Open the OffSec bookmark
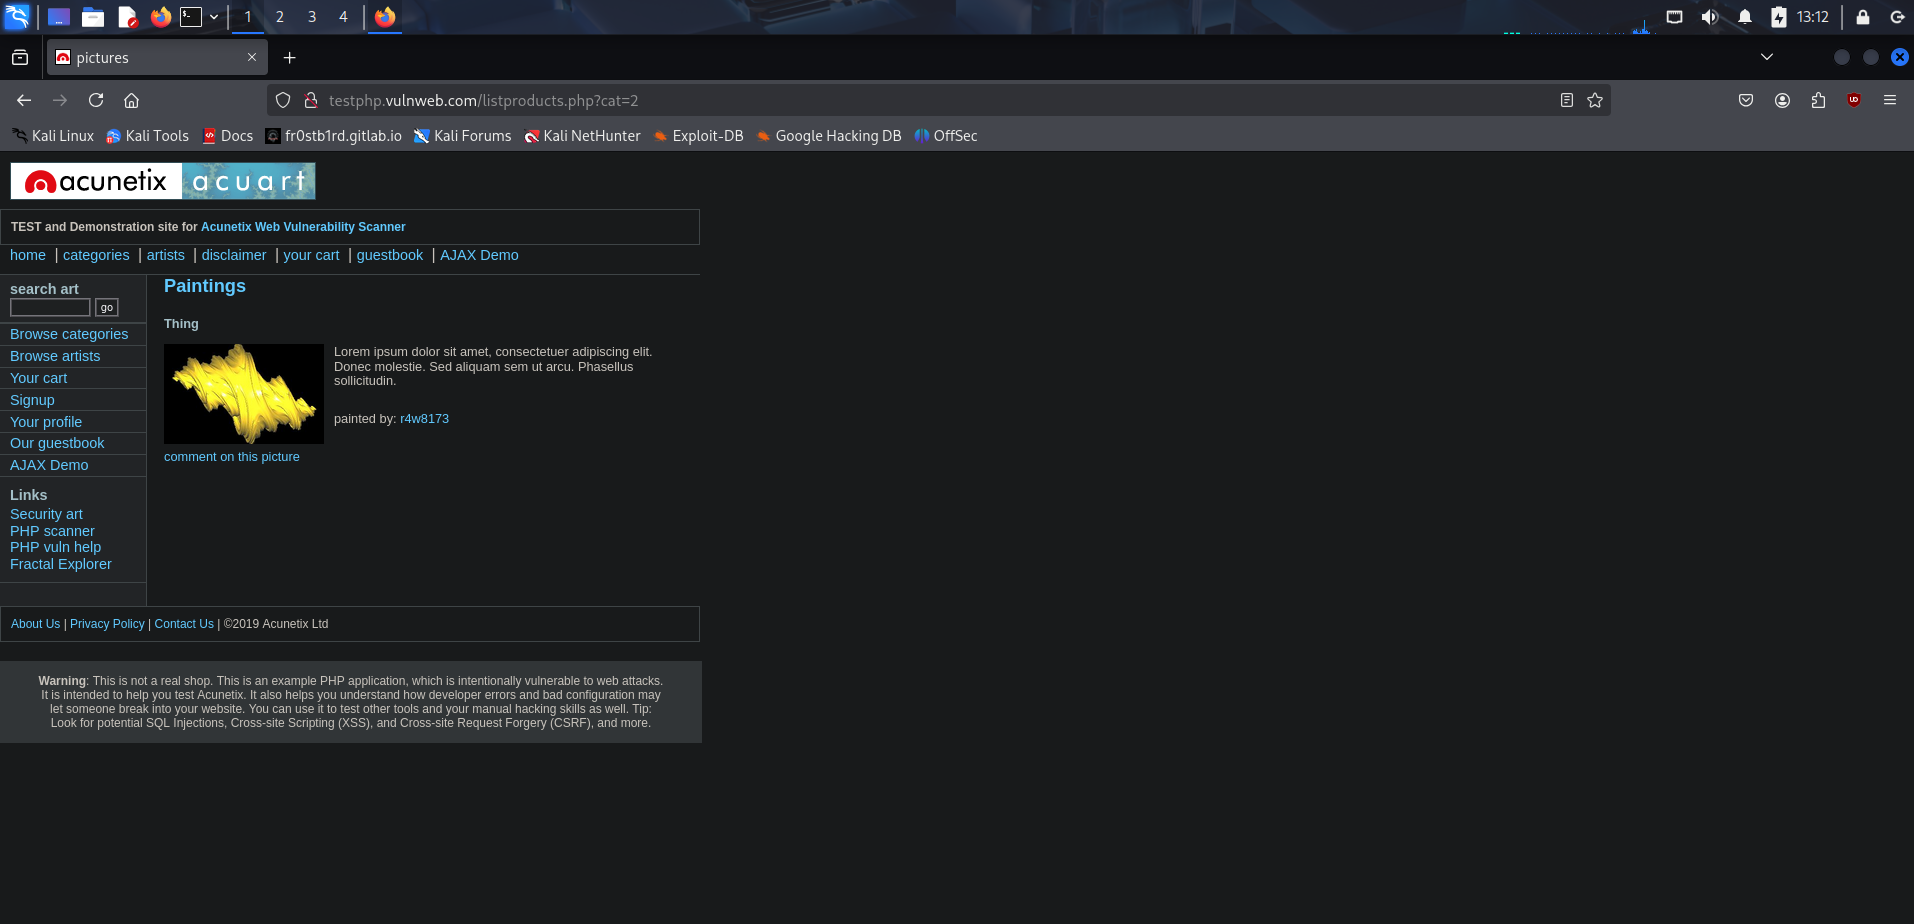The image size is (1914, 924). 946,136
